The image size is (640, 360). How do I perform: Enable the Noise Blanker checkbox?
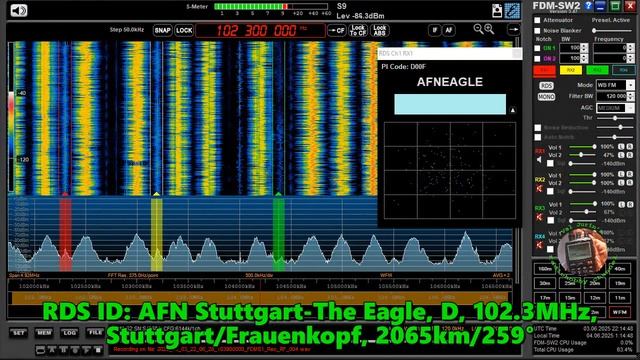point(537,31)
